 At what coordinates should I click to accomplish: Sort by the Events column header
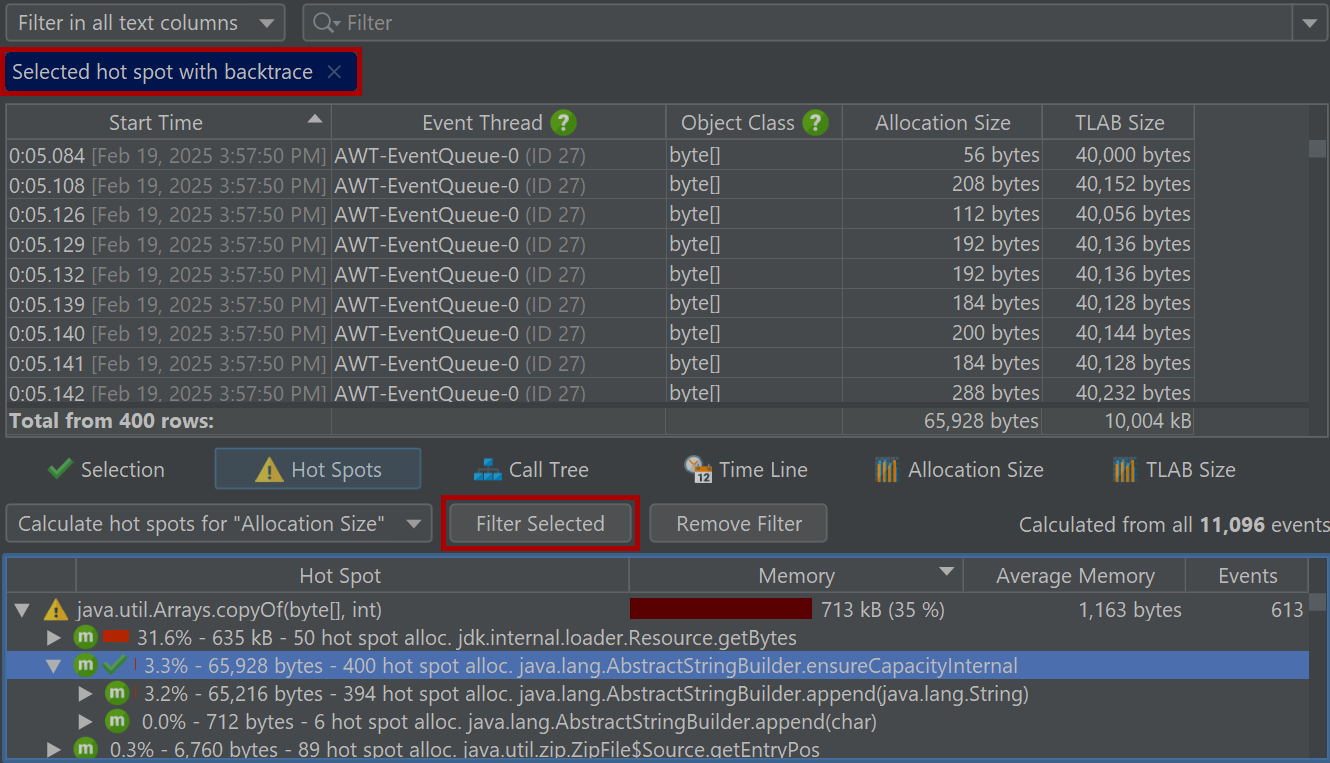[1247, 576]
